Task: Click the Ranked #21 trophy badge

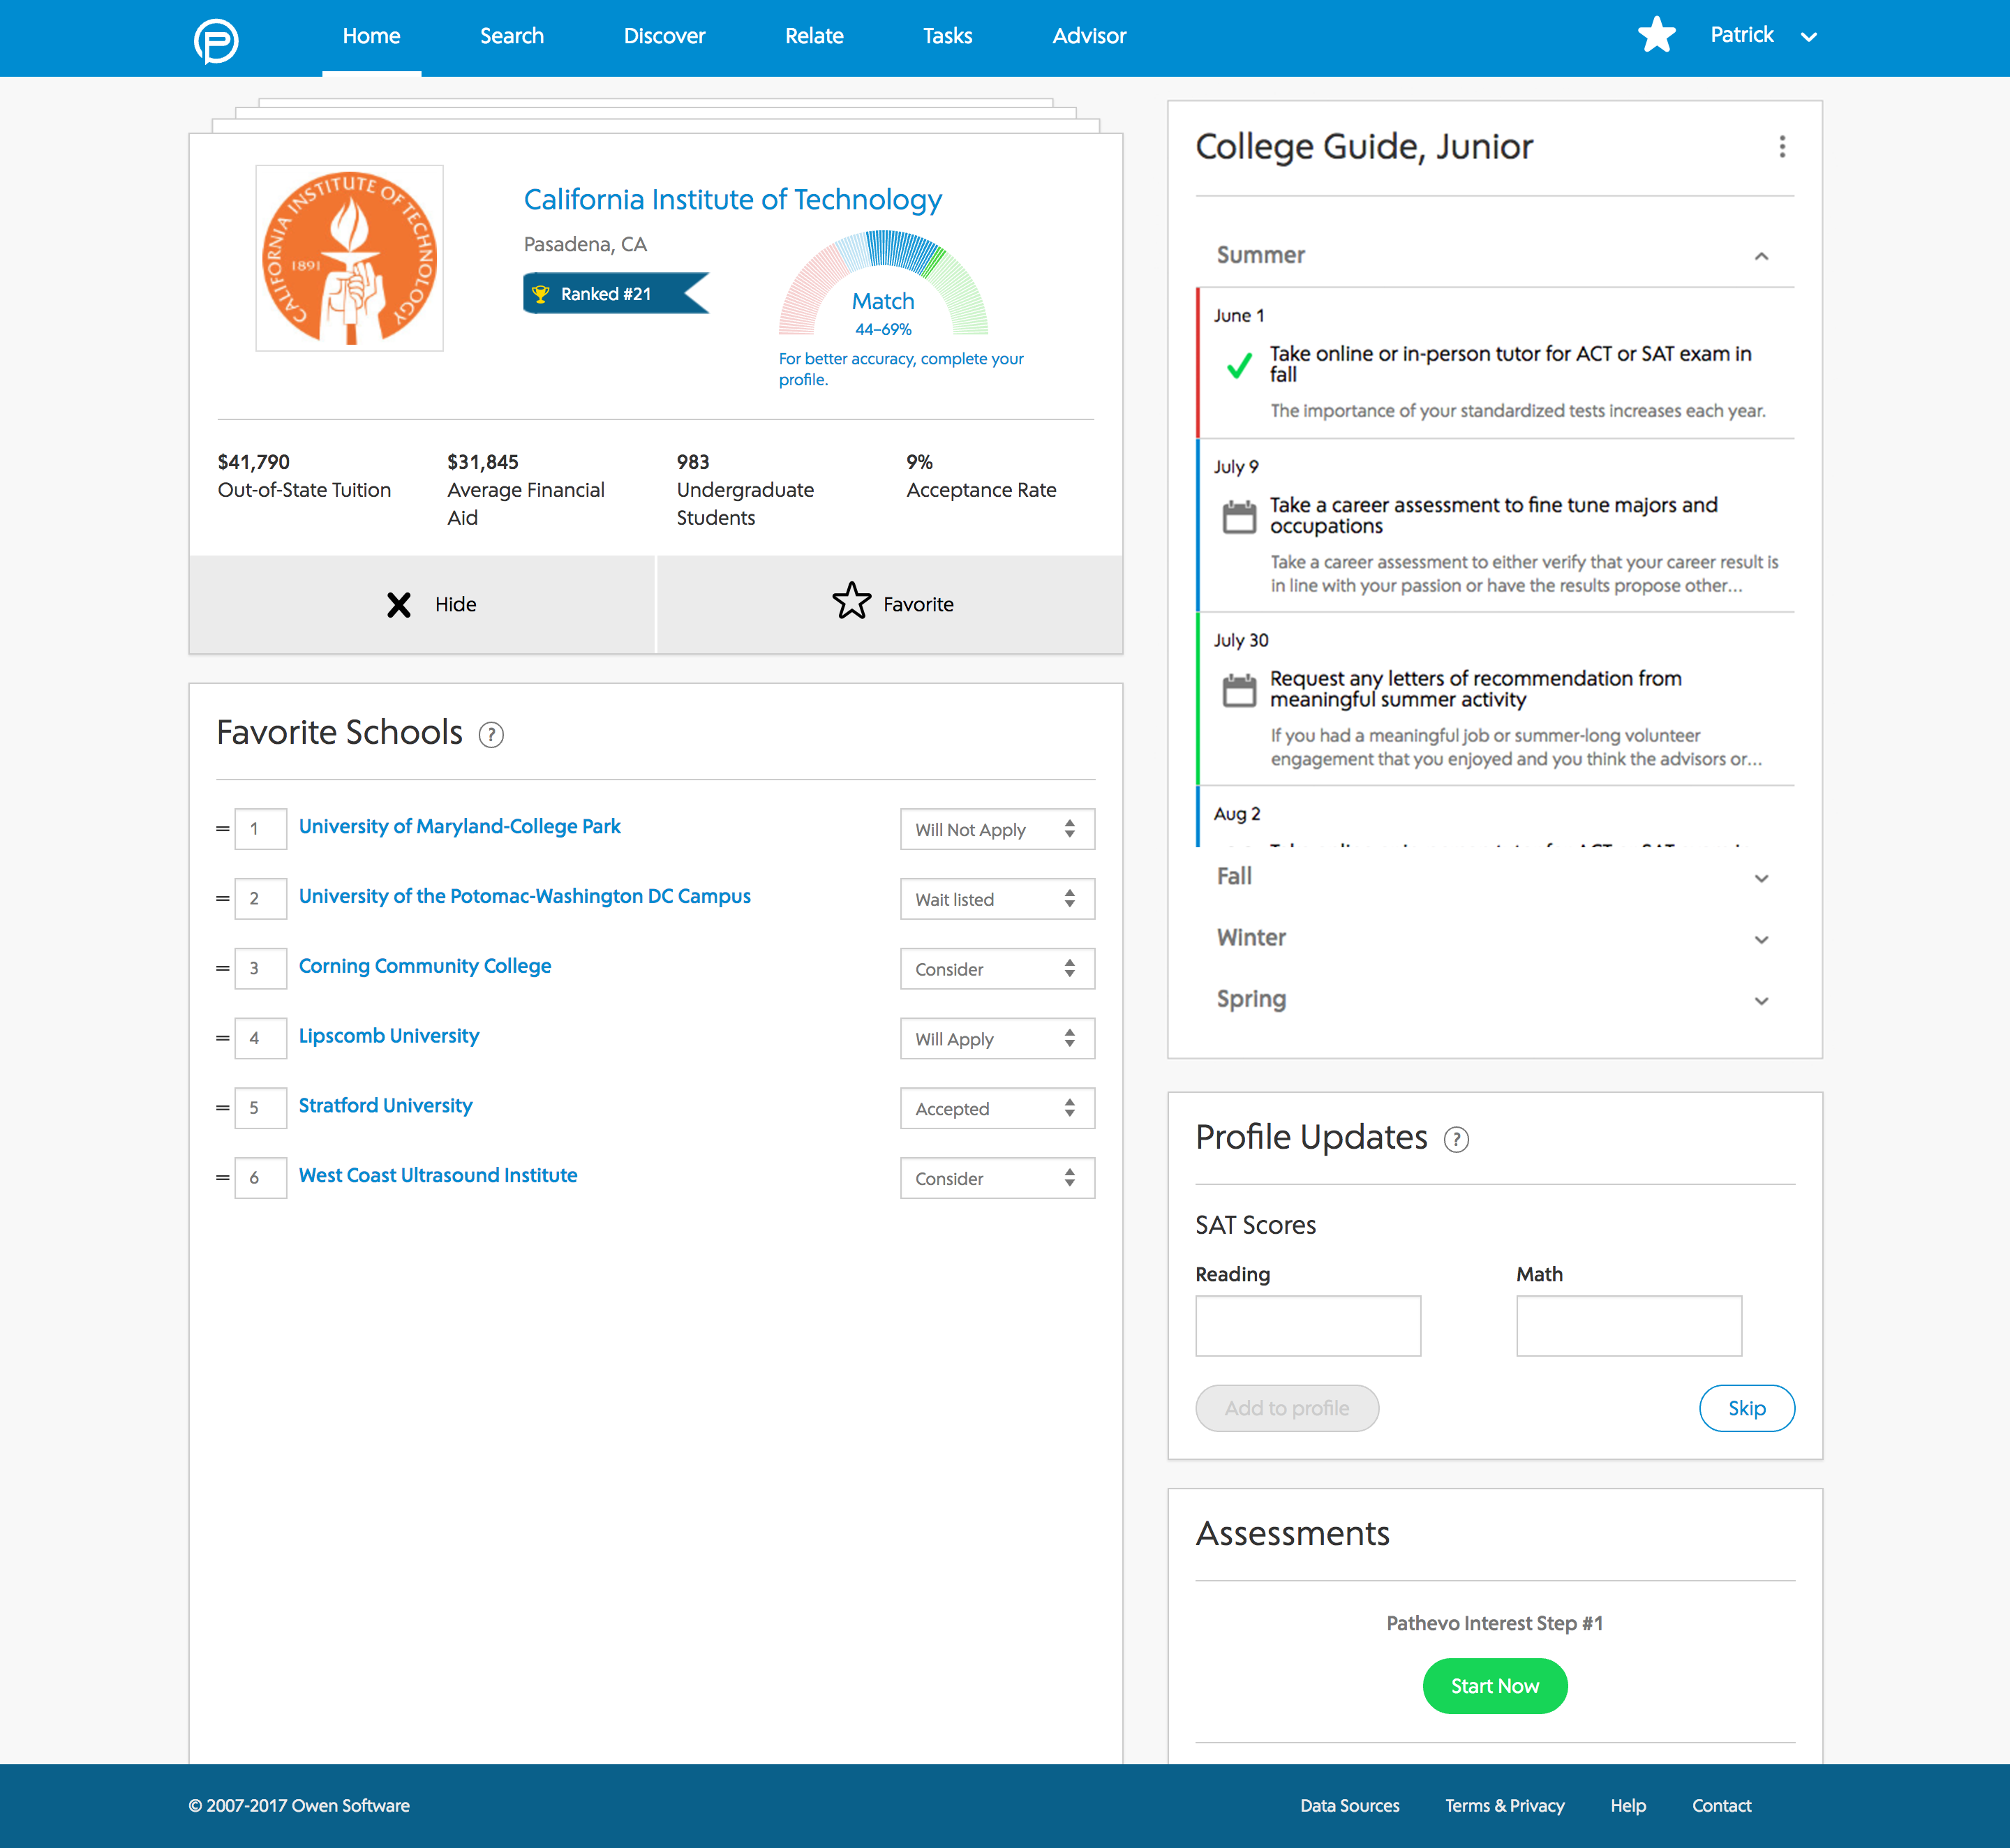Action: 616,293
